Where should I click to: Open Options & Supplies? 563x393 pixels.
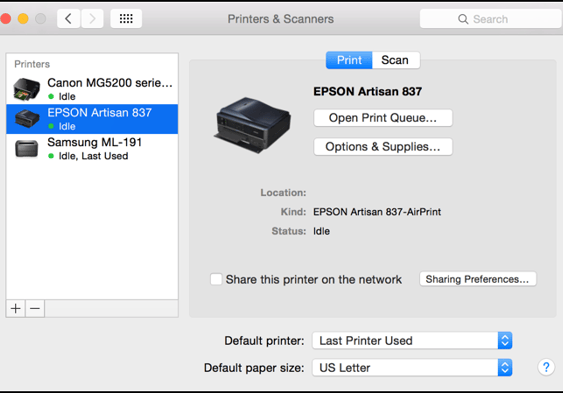[x=383, y=147]
